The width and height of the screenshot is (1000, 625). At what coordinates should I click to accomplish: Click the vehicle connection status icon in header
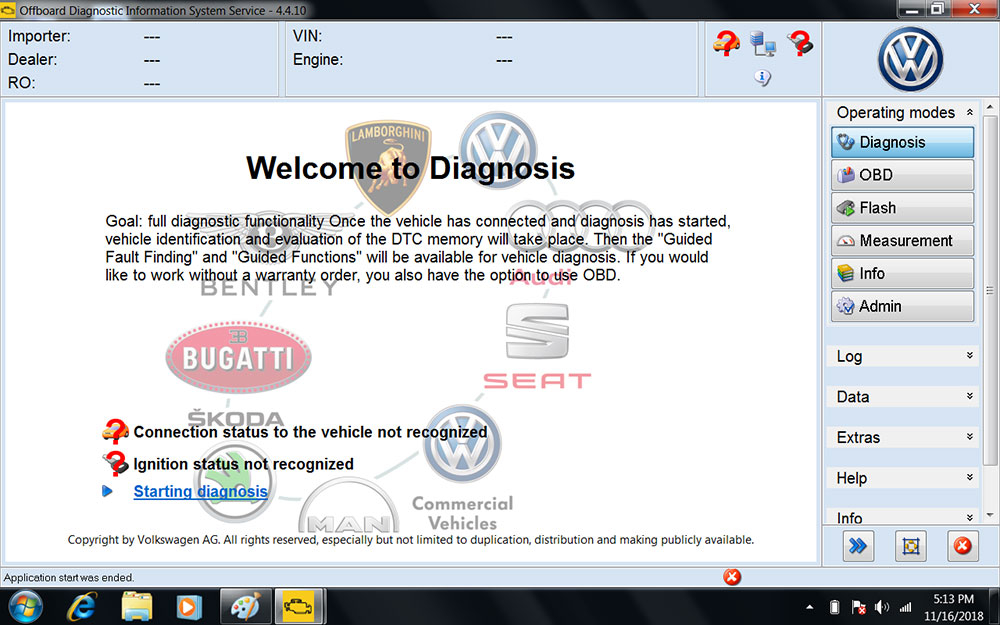[726, 43]
